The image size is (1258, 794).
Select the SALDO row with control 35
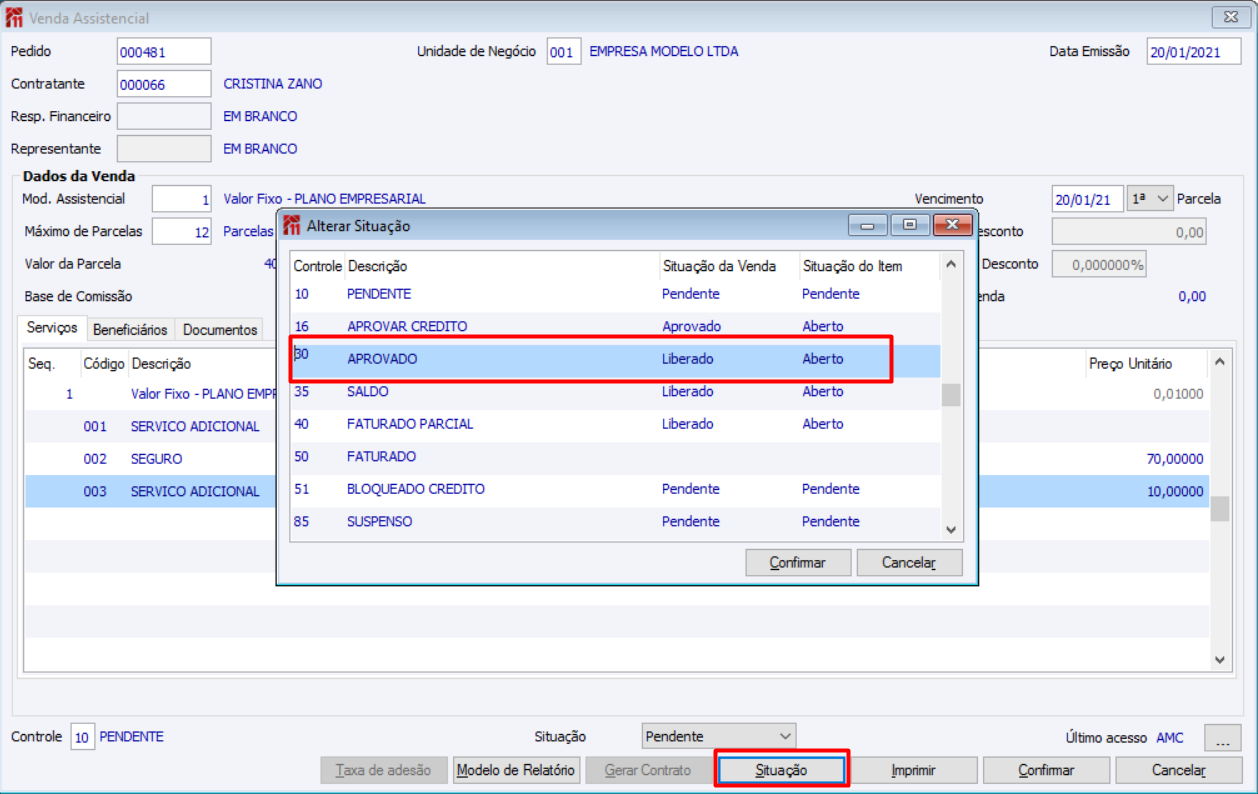(x=615, y=391)
